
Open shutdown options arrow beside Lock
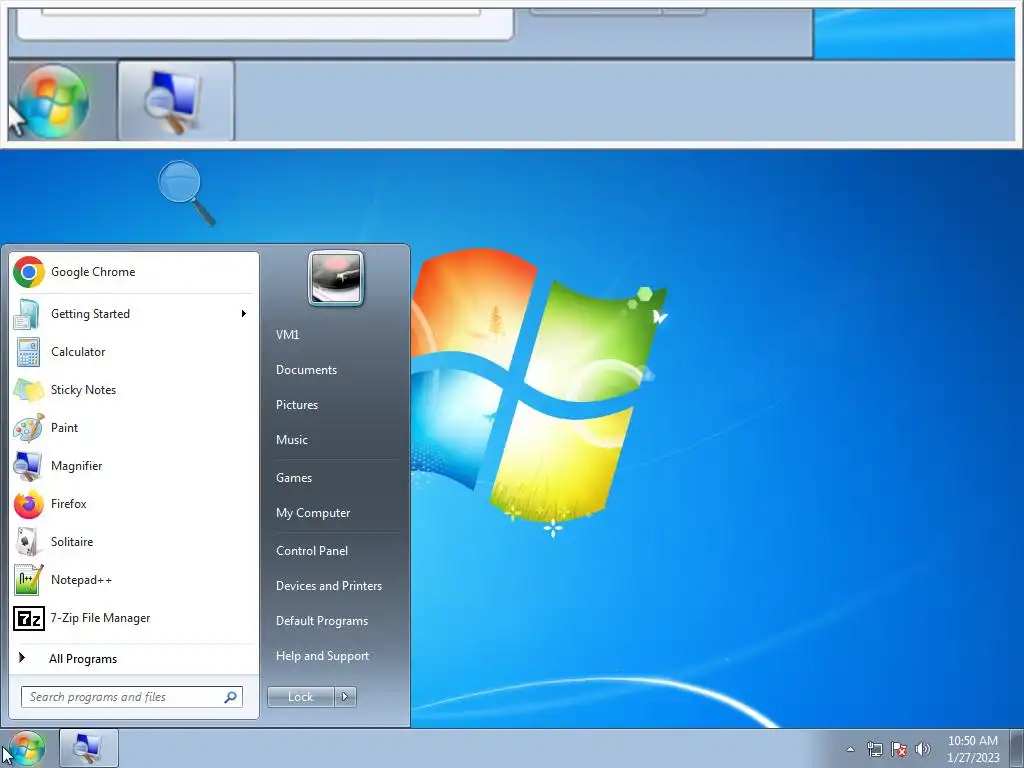coord(345,697)
